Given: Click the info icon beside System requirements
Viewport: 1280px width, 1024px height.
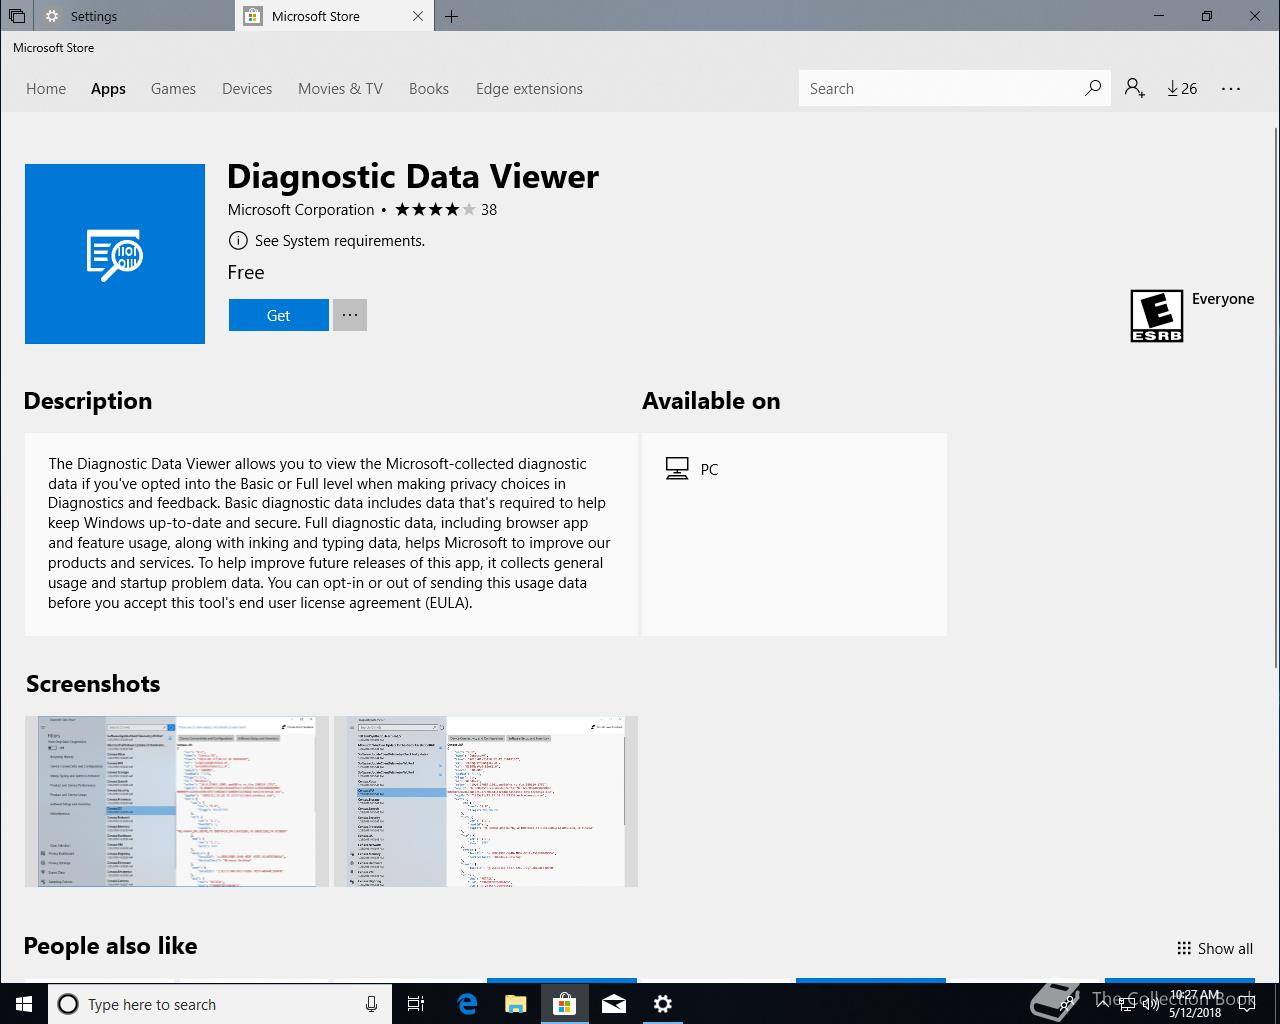Looking at the screenshot, I should [x=238, y=241].
